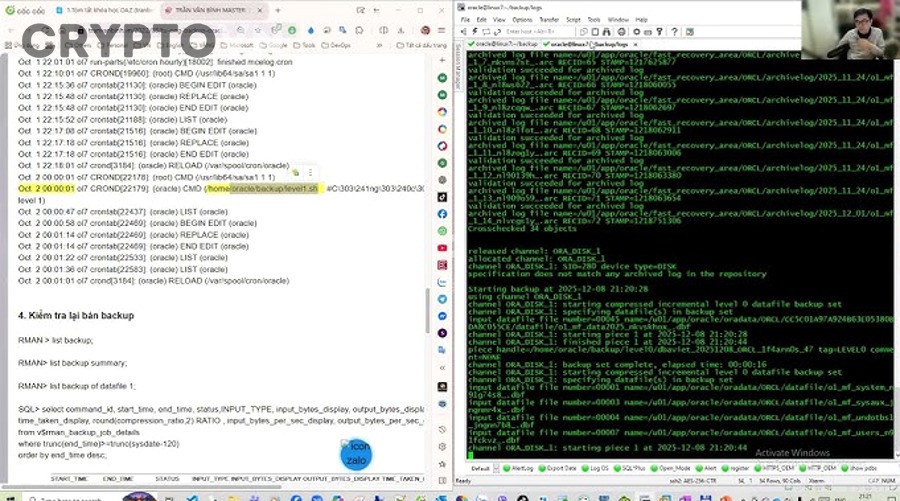Viewport: 900px width, 501px height.
Task: Click the TikTok icon in browser sidebar
Action: tap(442, 197)
